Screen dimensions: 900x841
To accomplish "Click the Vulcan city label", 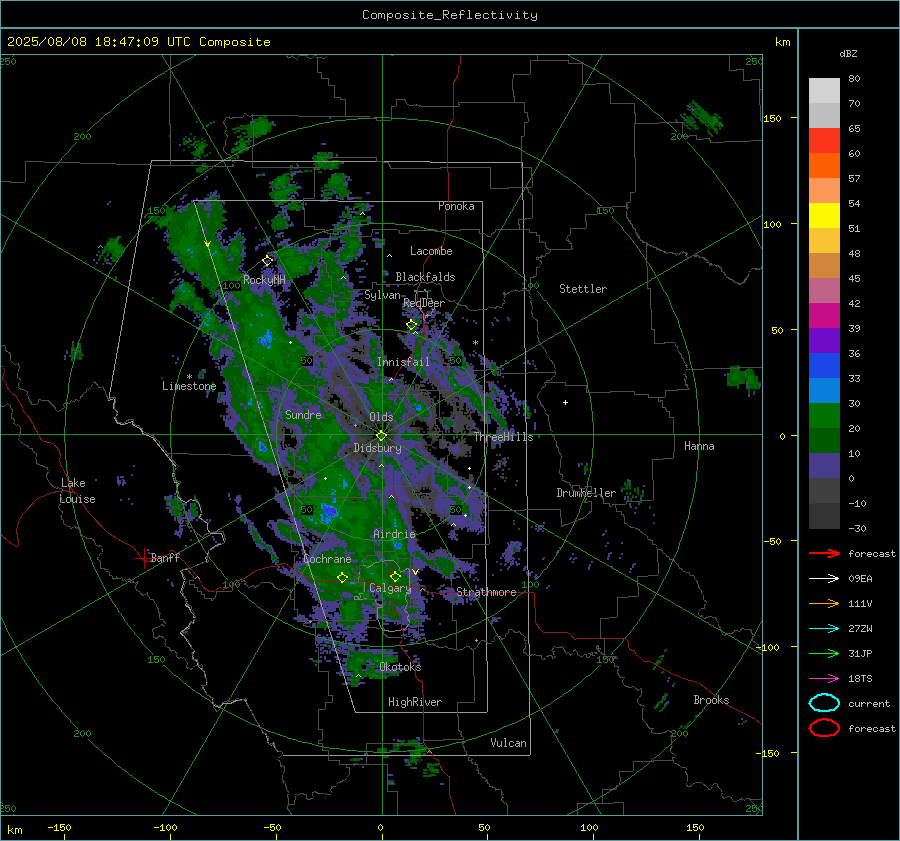I will pyautogui.click(x=508, y=743).
